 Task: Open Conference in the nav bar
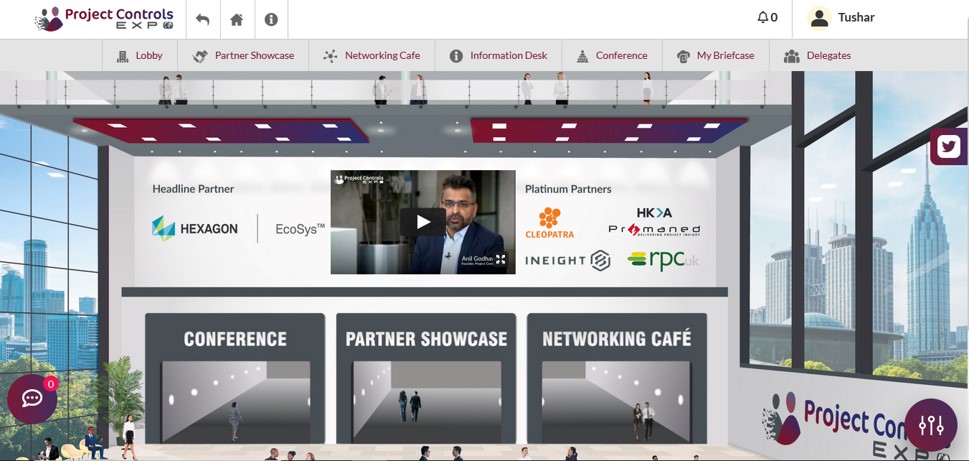pos(612,56)
